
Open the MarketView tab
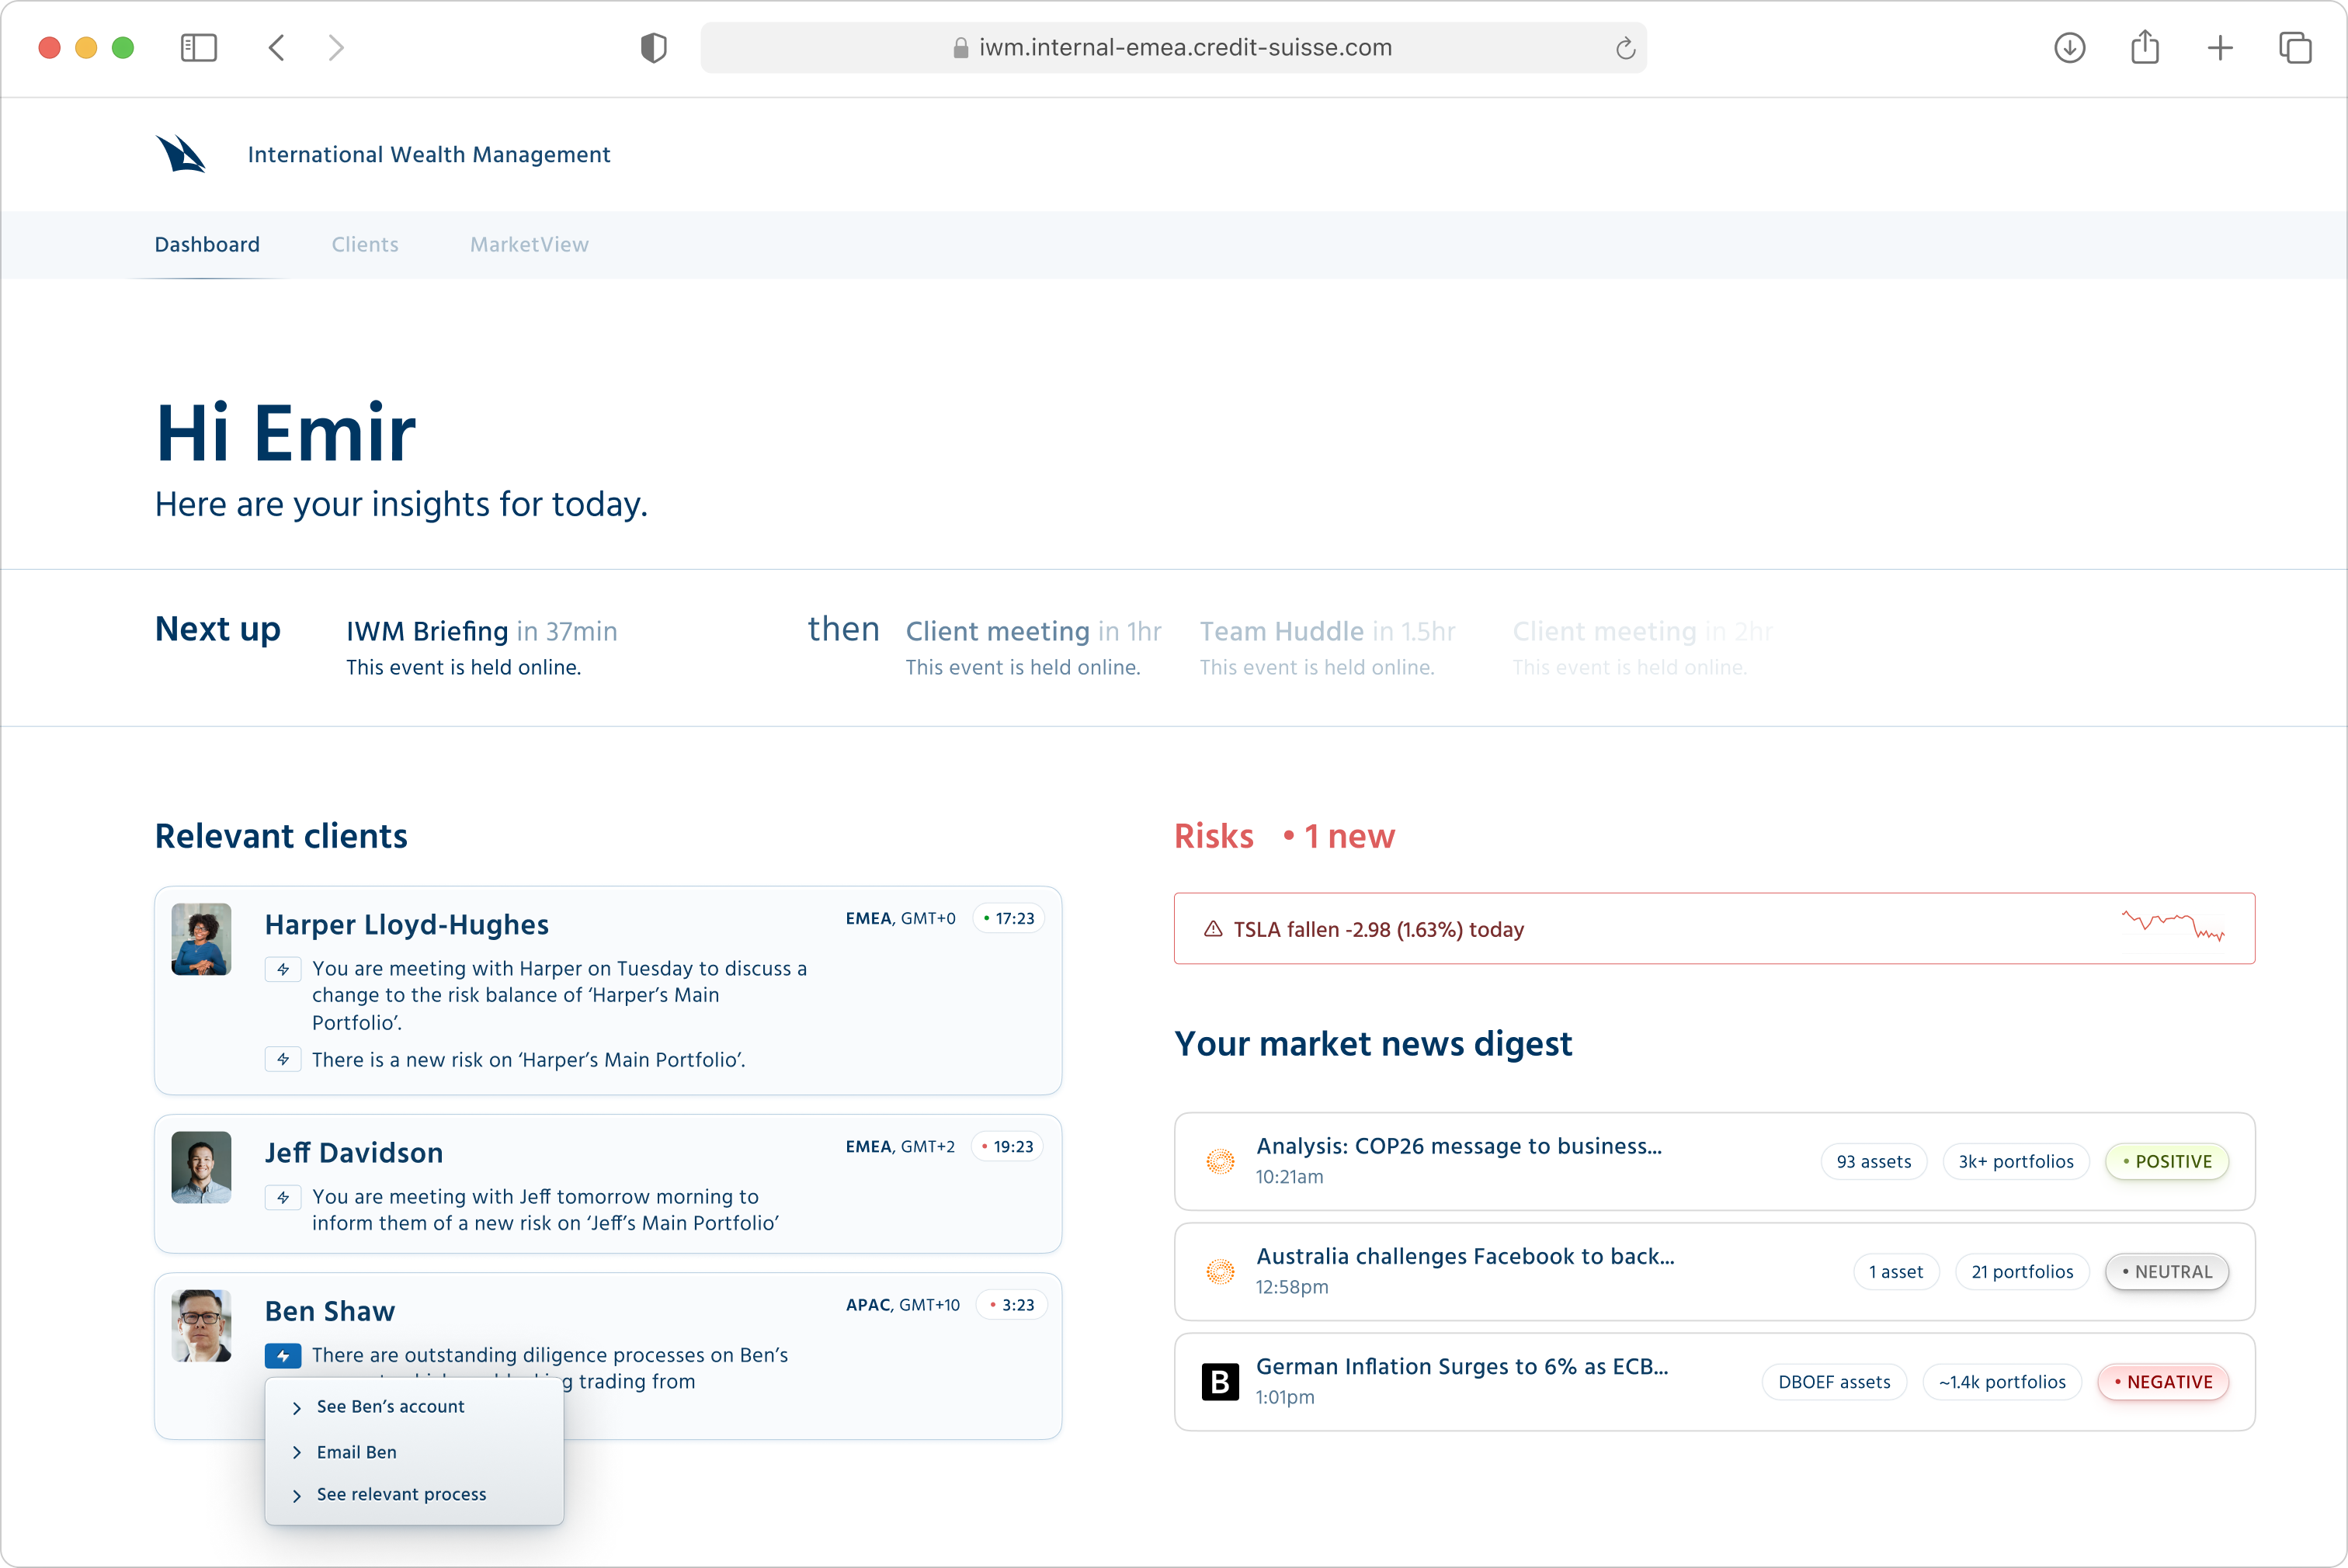pyautogui.click(x=529, y=244)
